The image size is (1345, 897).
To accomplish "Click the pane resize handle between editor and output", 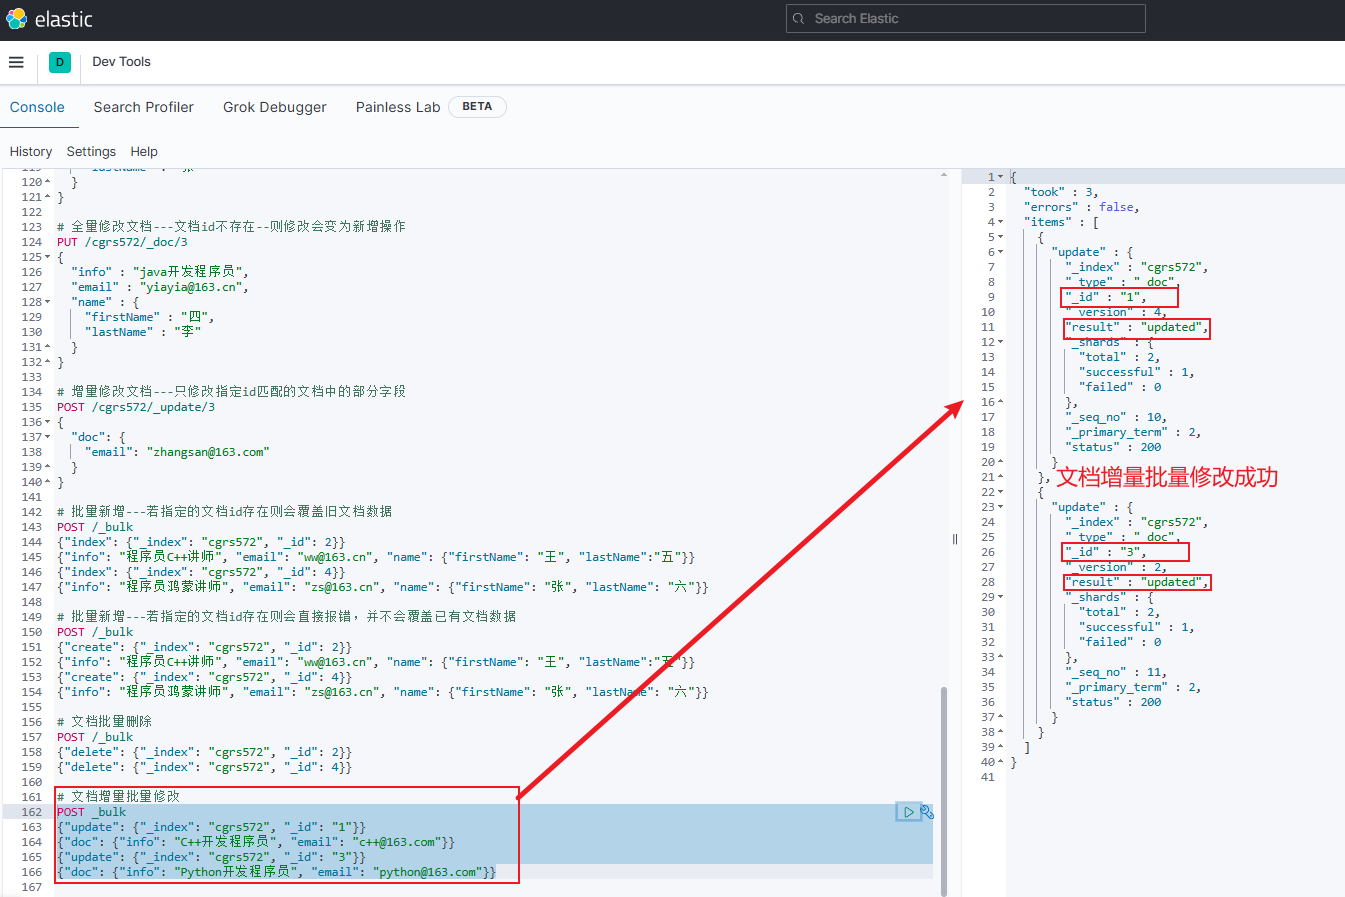I will 954,538.
